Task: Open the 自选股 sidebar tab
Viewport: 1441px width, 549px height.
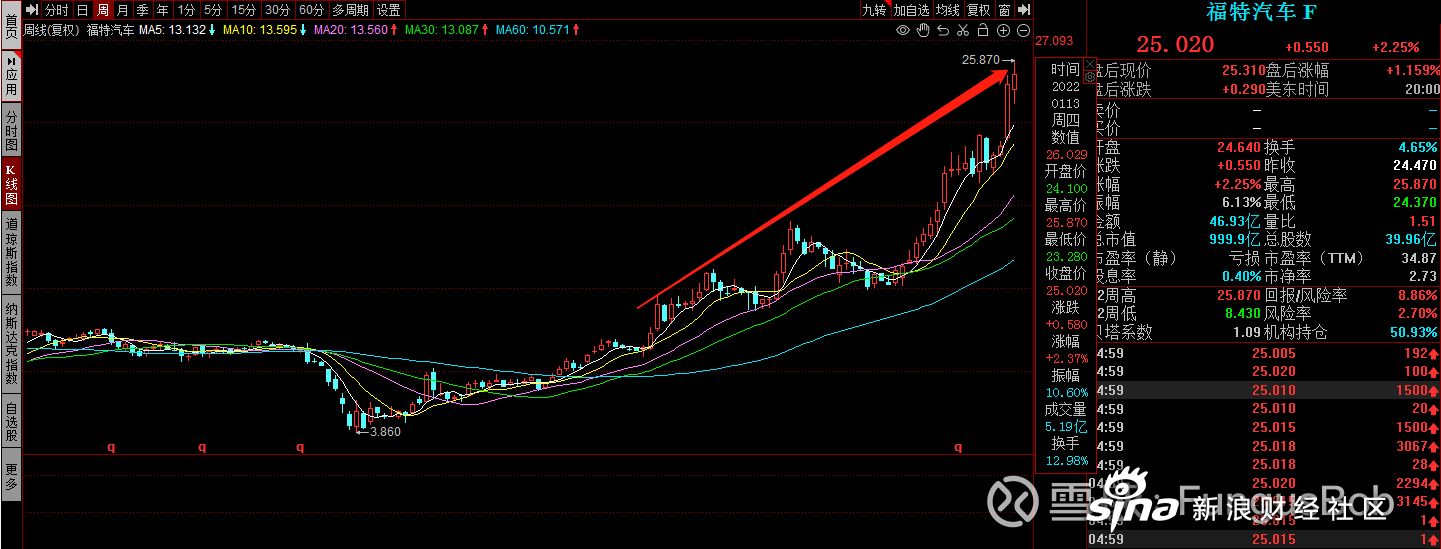Action: [11, 422]
